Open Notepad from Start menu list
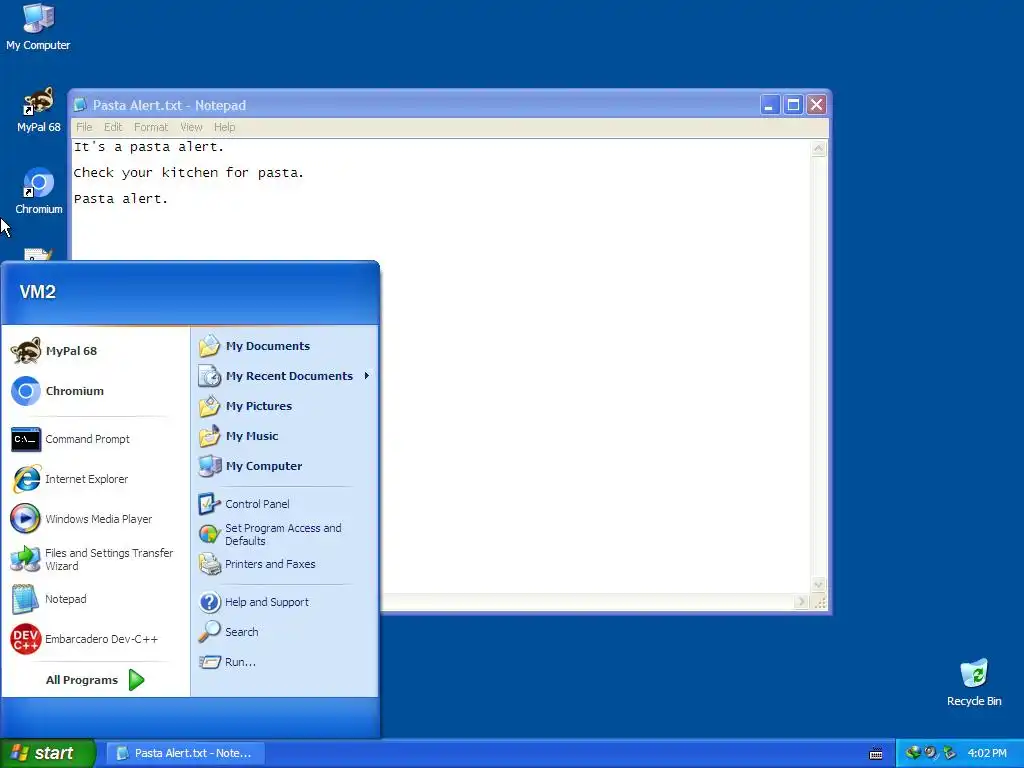This screenshot has width=1024, height=768. 96,600
